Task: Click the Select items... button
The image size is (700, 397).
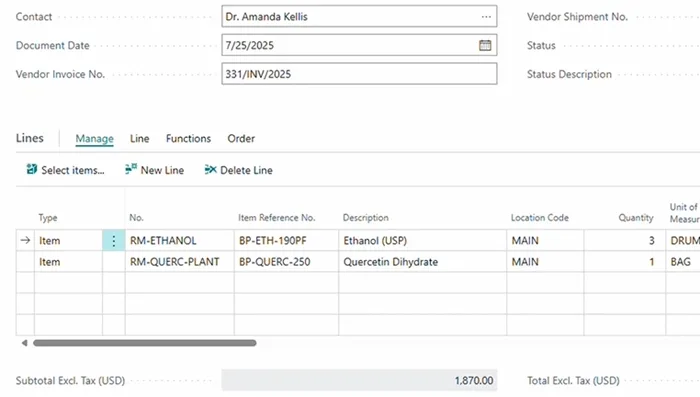Action: coord(66,170)
